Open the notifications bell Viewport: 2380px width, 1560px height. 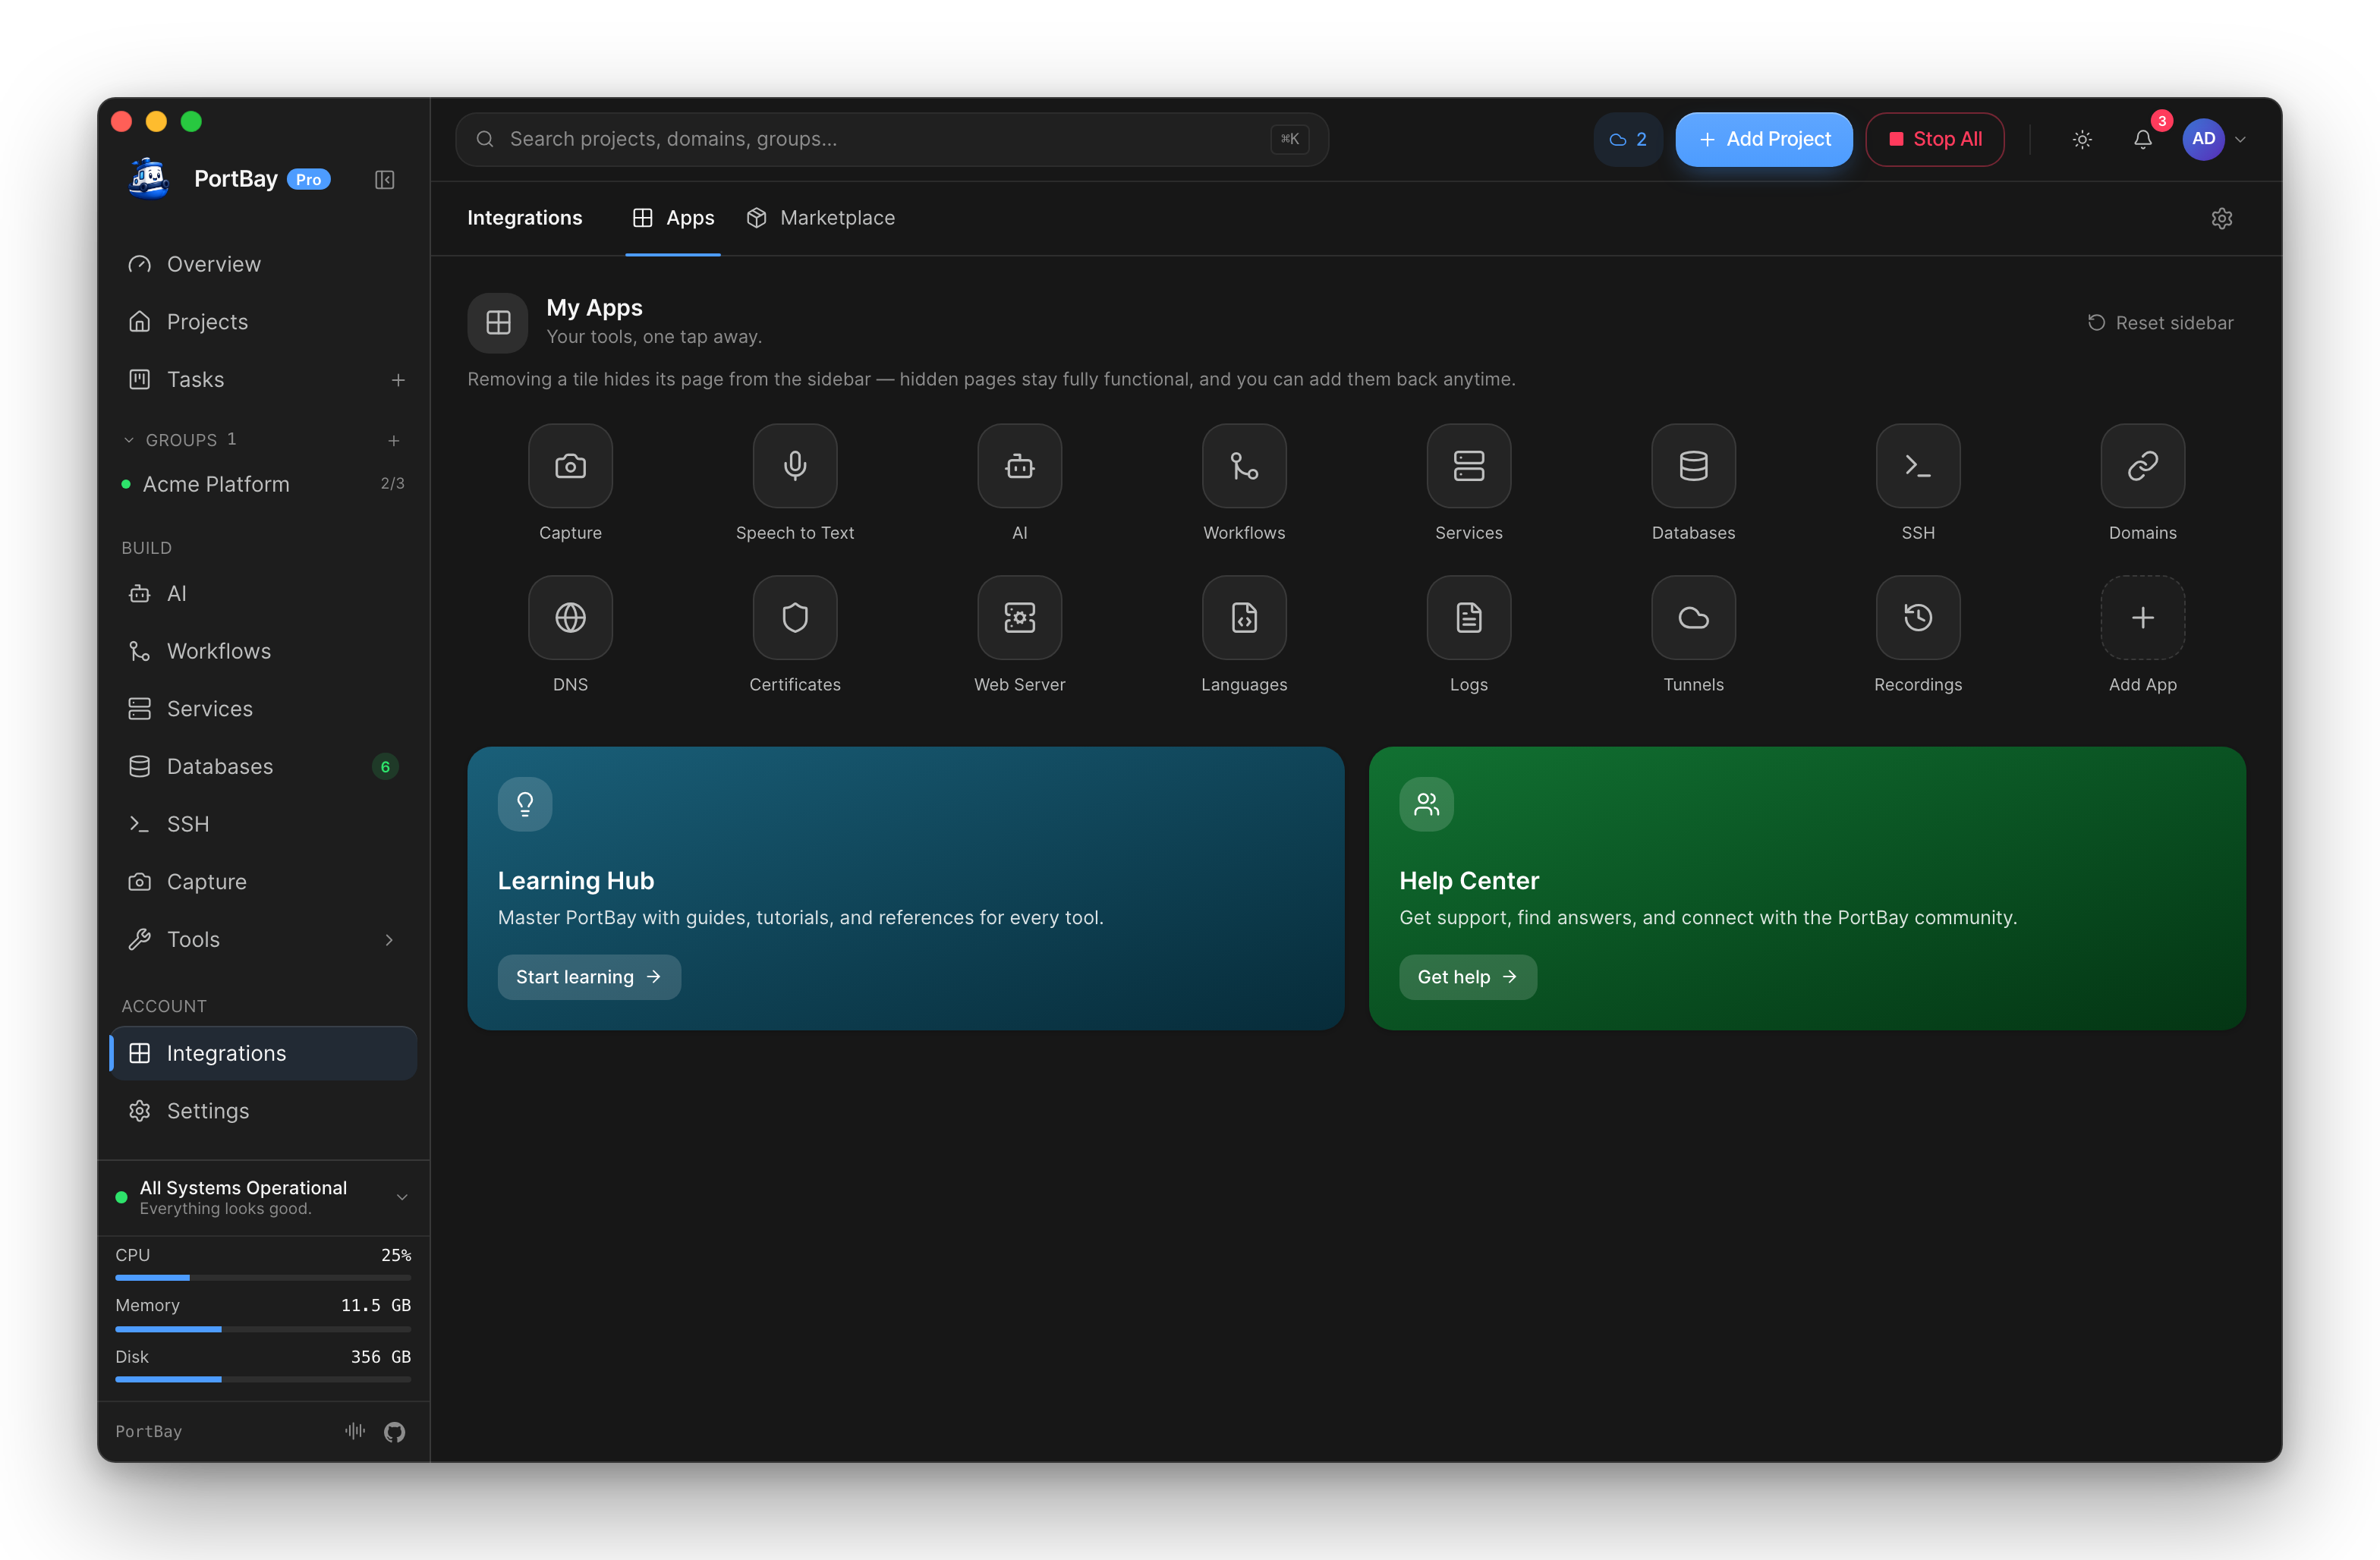[x=2142, y=139]
